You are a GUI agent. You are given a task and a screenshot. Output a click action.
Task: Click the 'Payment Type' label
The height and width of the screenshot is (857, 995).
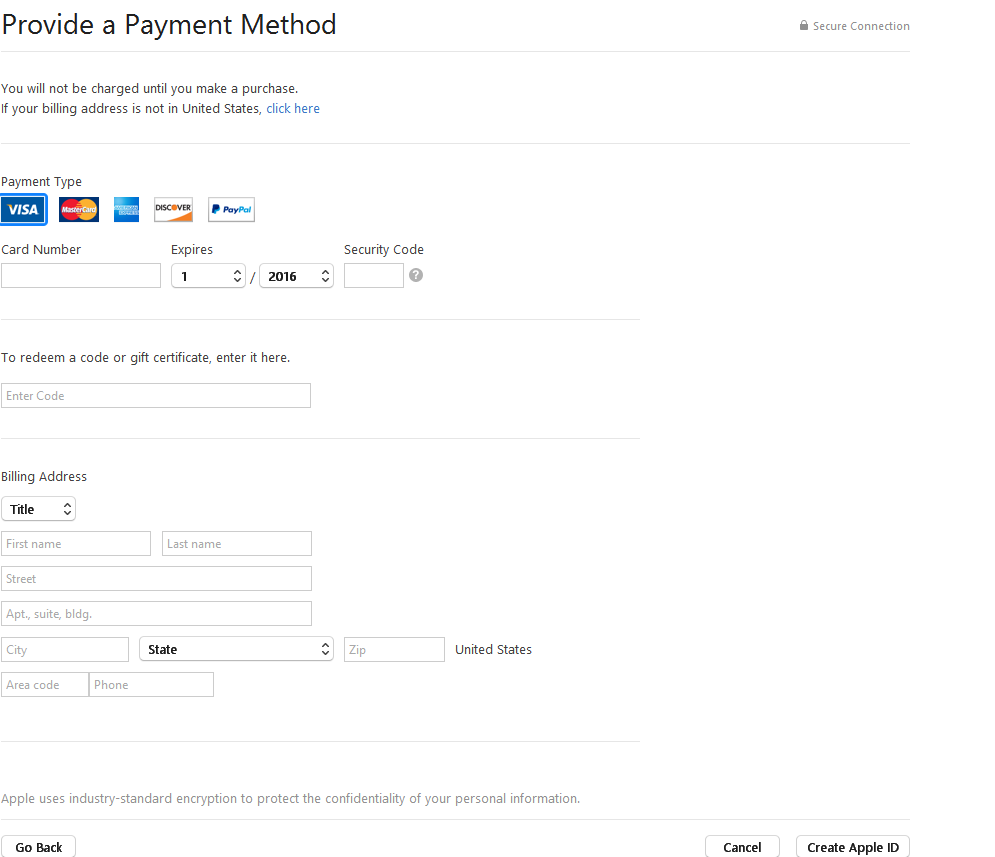(41, 181)
